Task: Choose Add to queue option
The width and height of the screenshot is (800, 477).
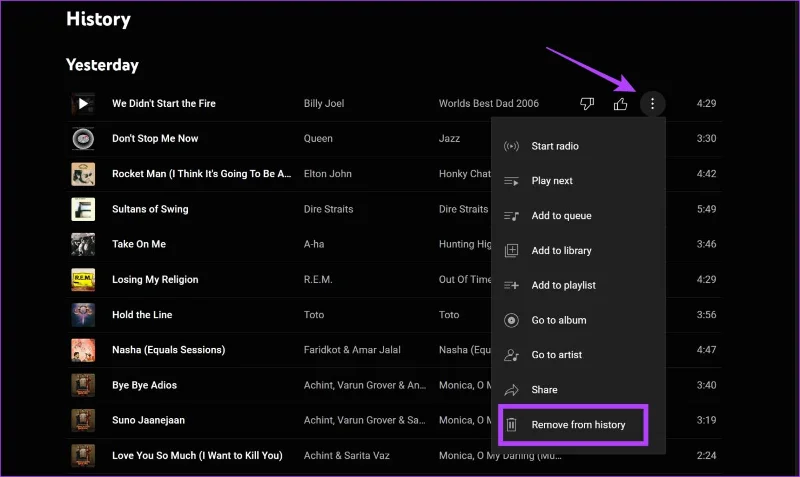Action: point(579,216)
